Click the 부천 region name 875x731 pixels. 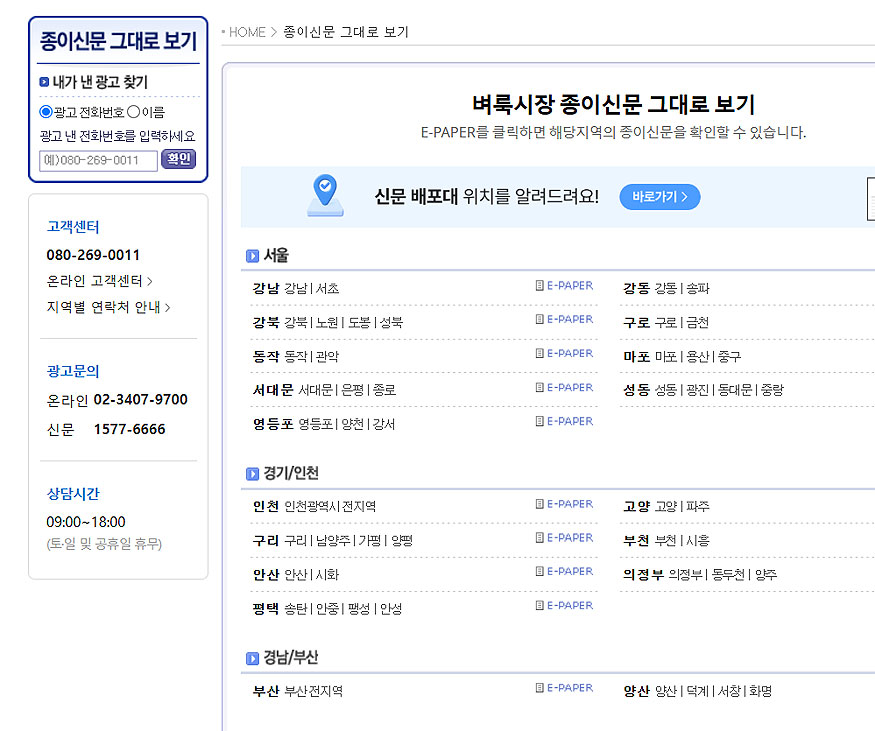tap(637, 541)
